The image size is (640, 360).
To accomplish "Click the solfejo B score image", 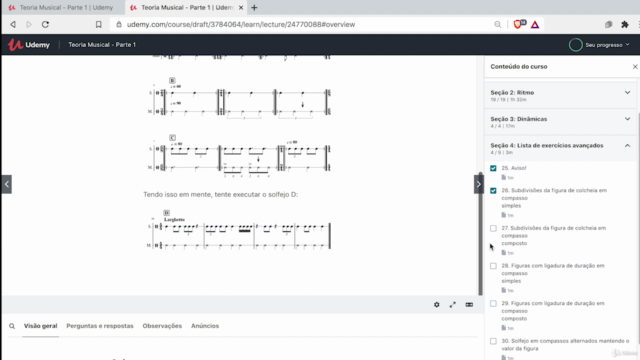I will point(239,98).
